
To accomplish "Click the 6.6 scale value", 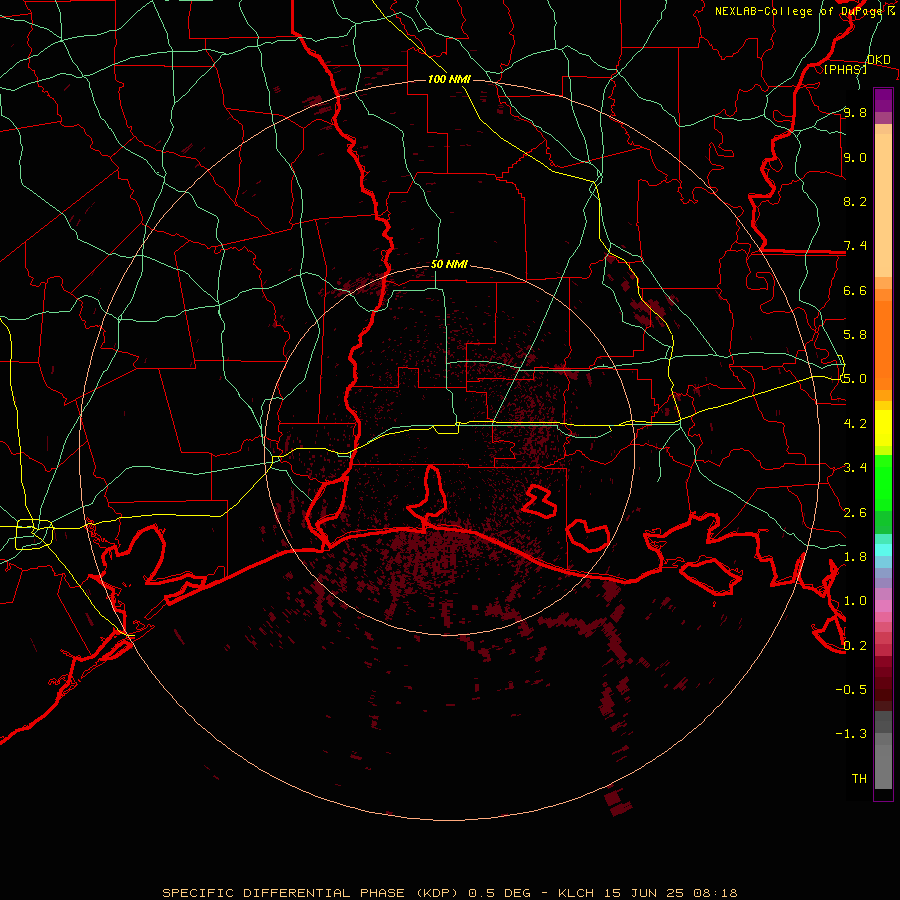I will click(855, 291).
